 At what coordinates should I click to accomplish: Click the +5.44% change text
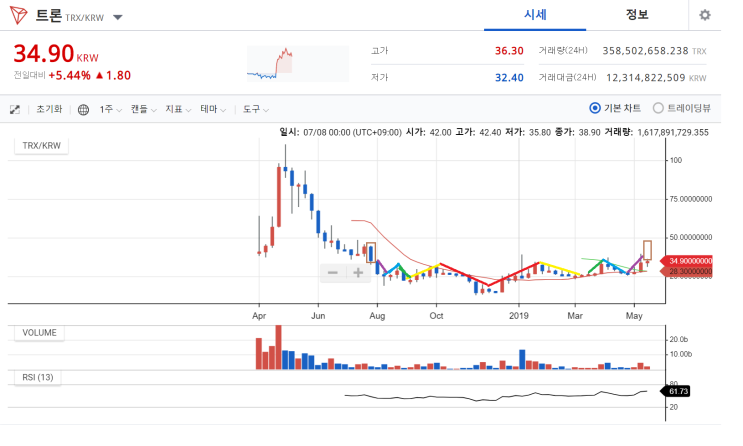point(69,75)
